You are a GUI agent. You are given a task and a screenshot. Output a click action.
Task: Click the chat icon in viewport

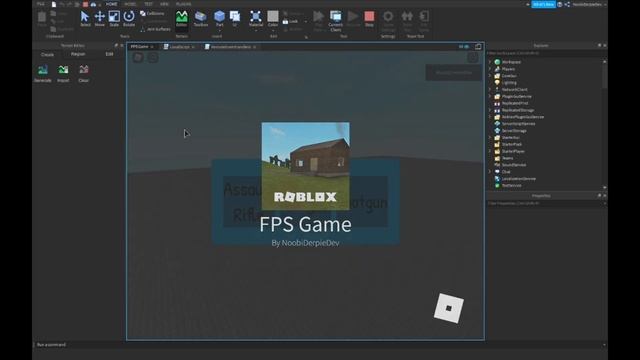(153, 58)
